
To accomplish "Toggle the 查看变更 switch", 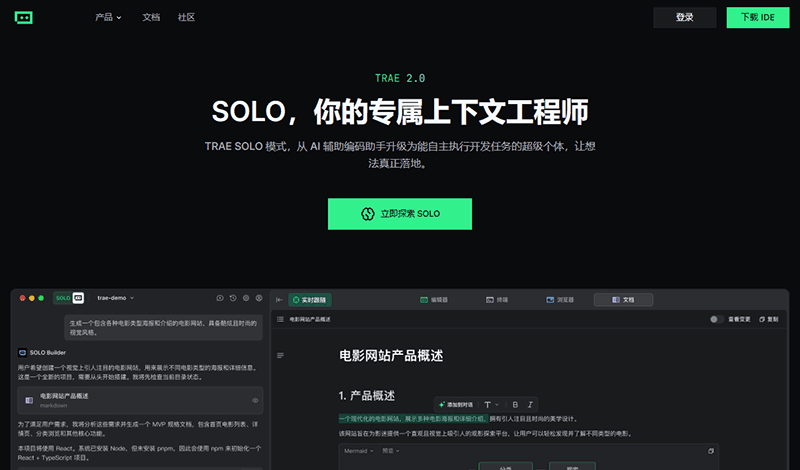I will click(717, 319).
